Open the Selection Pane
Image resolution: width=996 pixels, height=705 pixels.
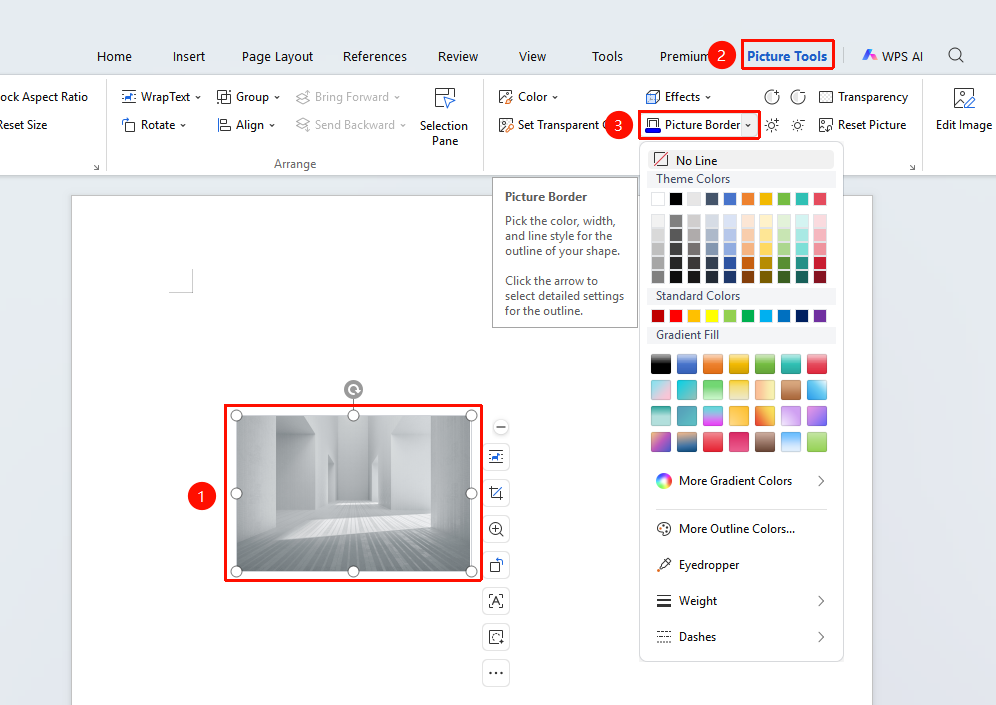(x=444, y=117)
